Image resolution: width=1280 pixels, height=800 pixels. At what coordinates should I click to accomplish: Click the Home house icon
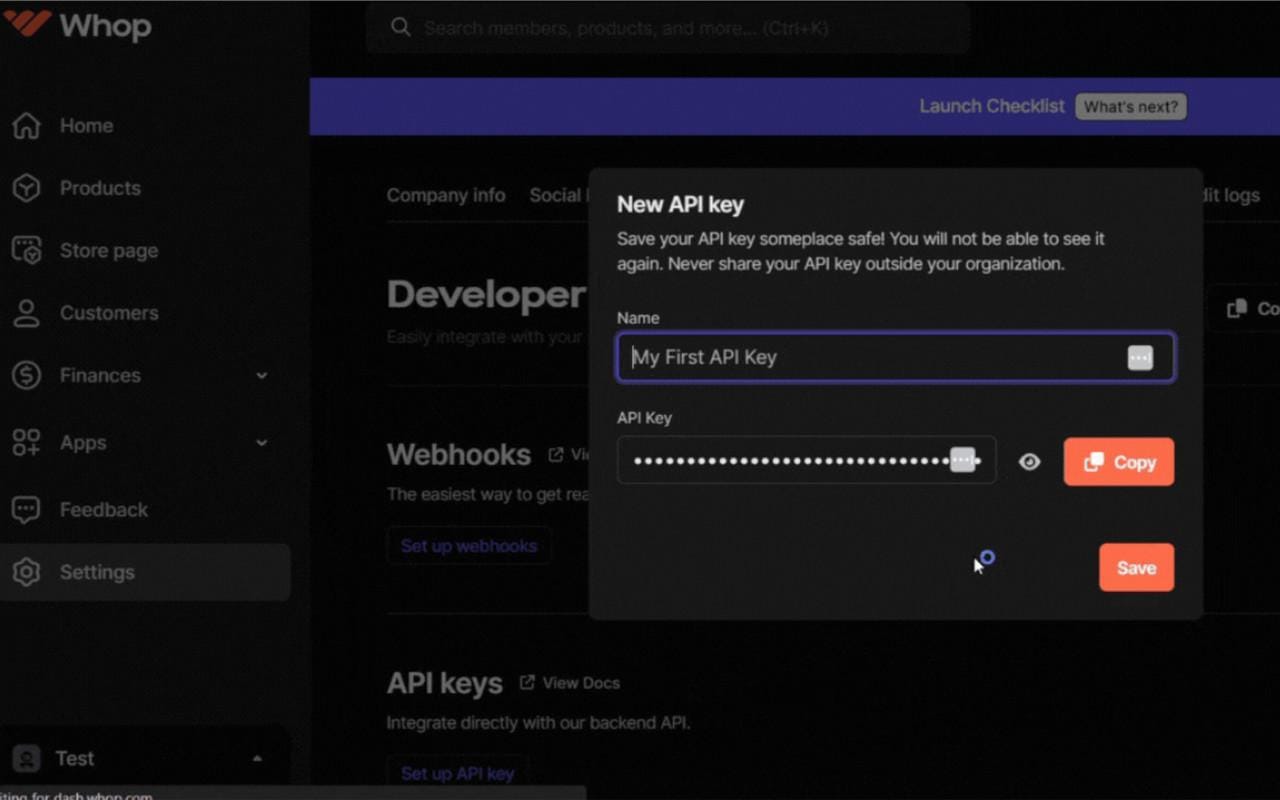tap(27, 126)
